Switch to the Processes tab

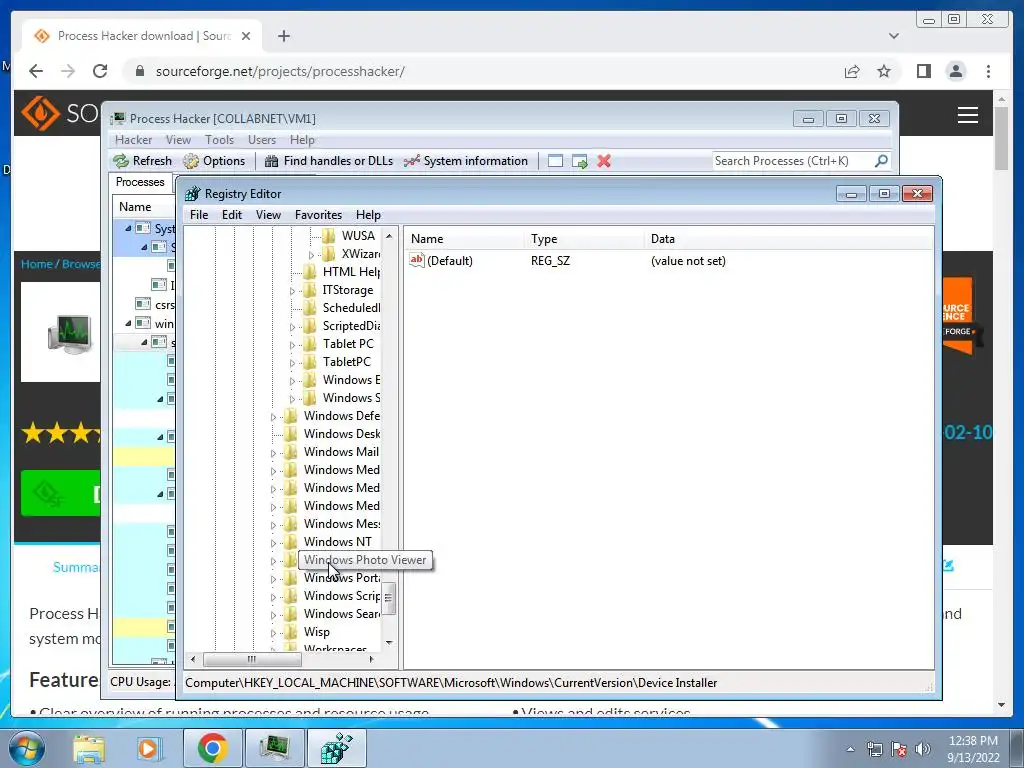(x=140, y=182)
